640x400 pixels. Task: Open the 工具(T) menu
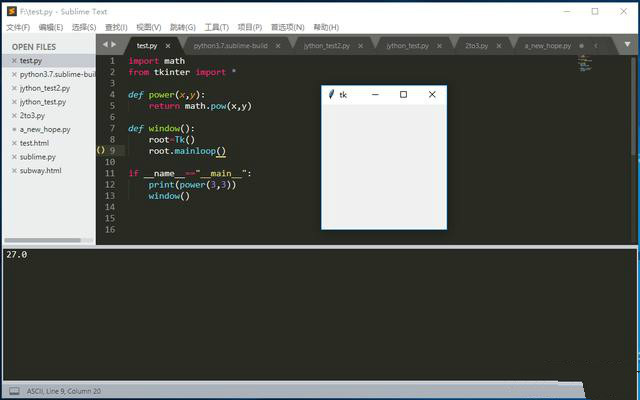[x=216, y=27]
